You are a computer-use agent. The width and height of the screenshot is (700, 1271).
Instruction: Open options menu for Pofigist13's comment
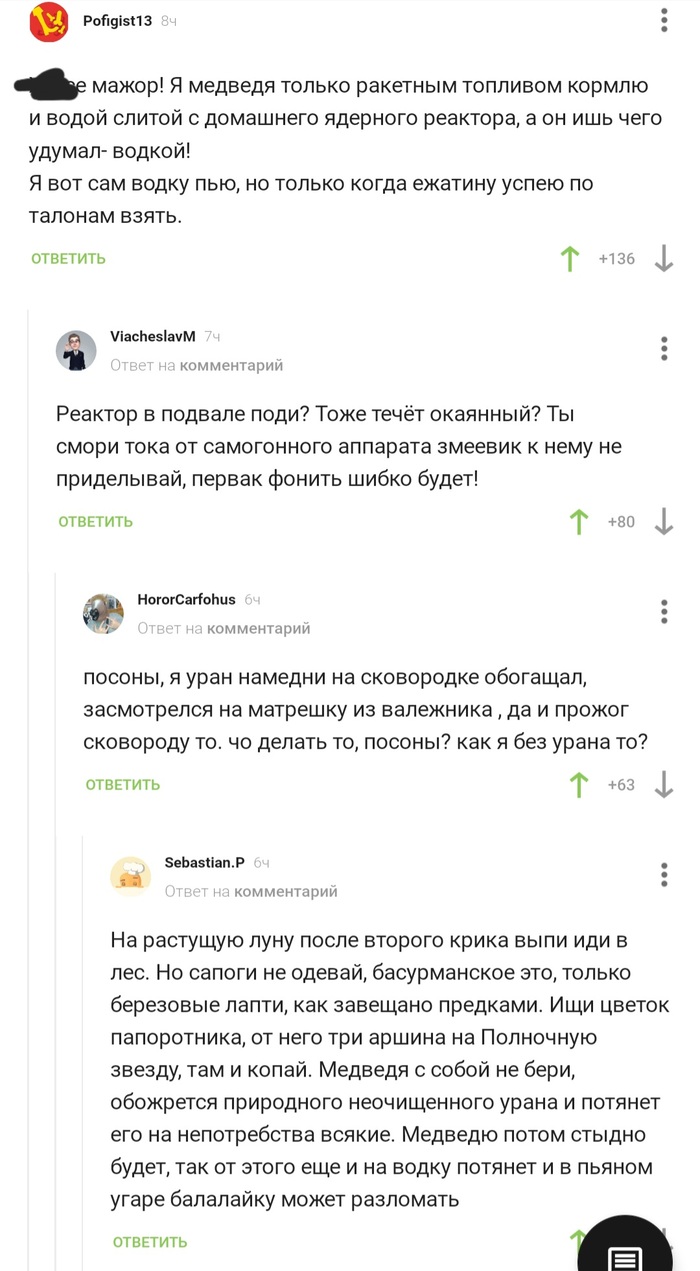(x=665, y=20)
